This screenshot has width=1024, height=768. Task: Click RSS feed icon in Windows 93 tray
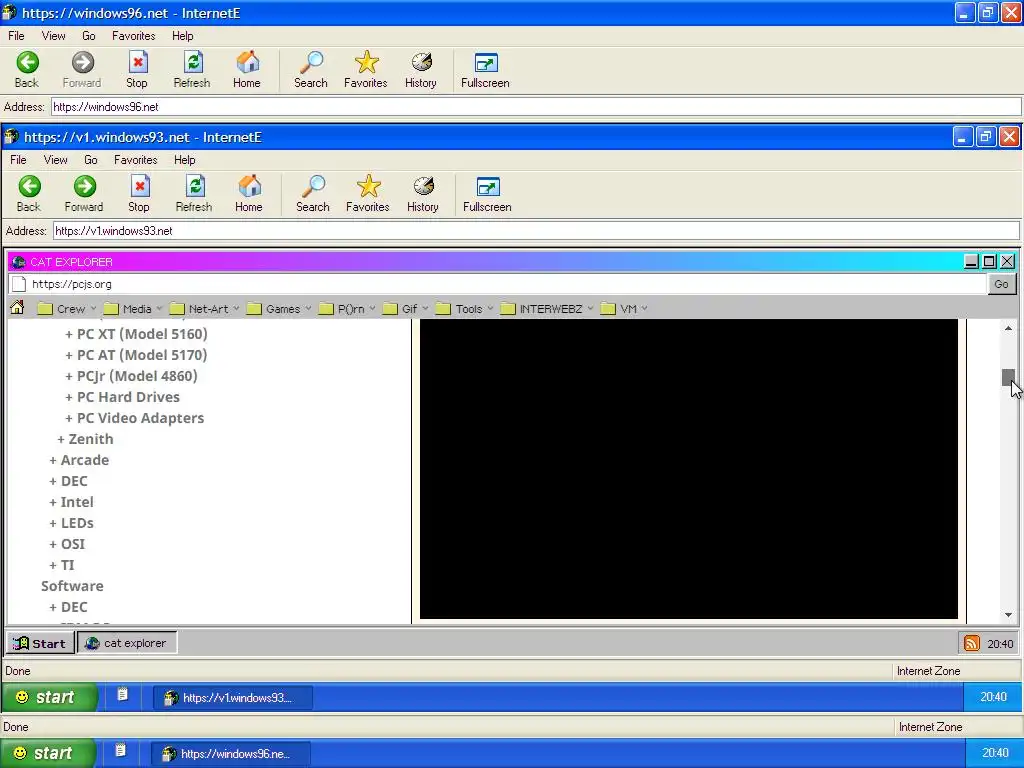972,643
